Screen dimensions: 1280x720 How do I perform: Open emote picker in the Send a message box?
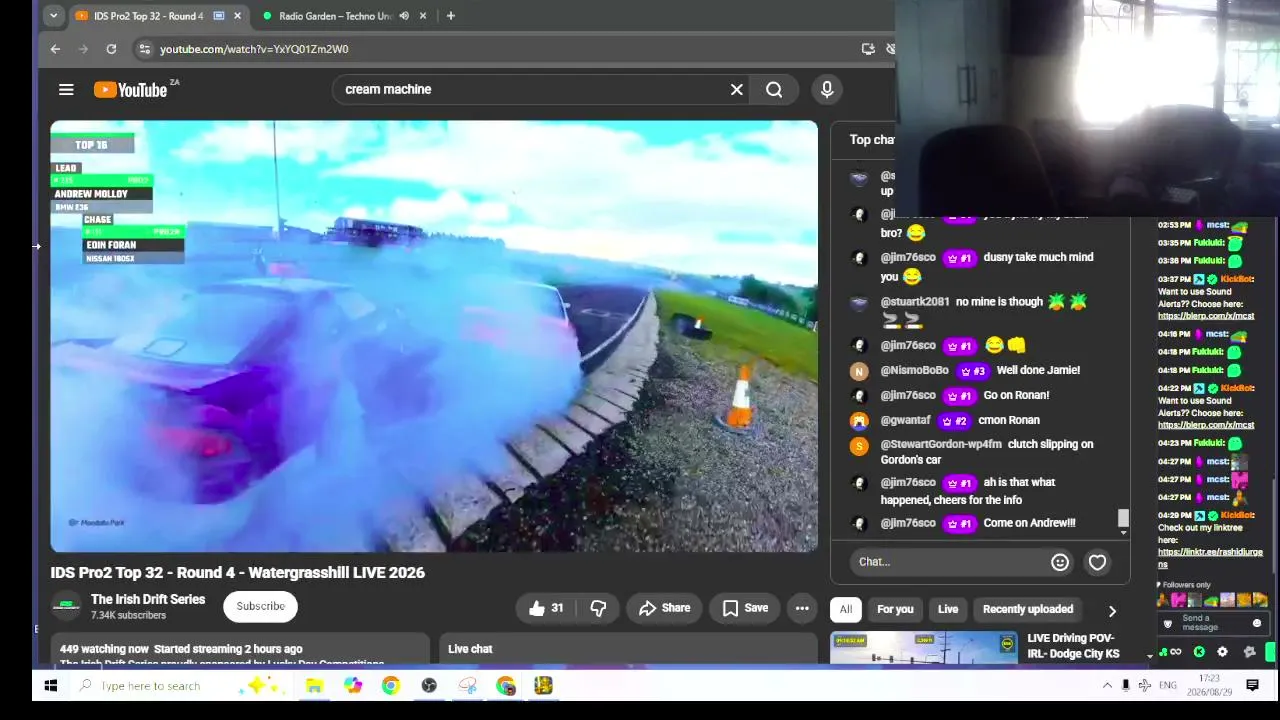1257,623
